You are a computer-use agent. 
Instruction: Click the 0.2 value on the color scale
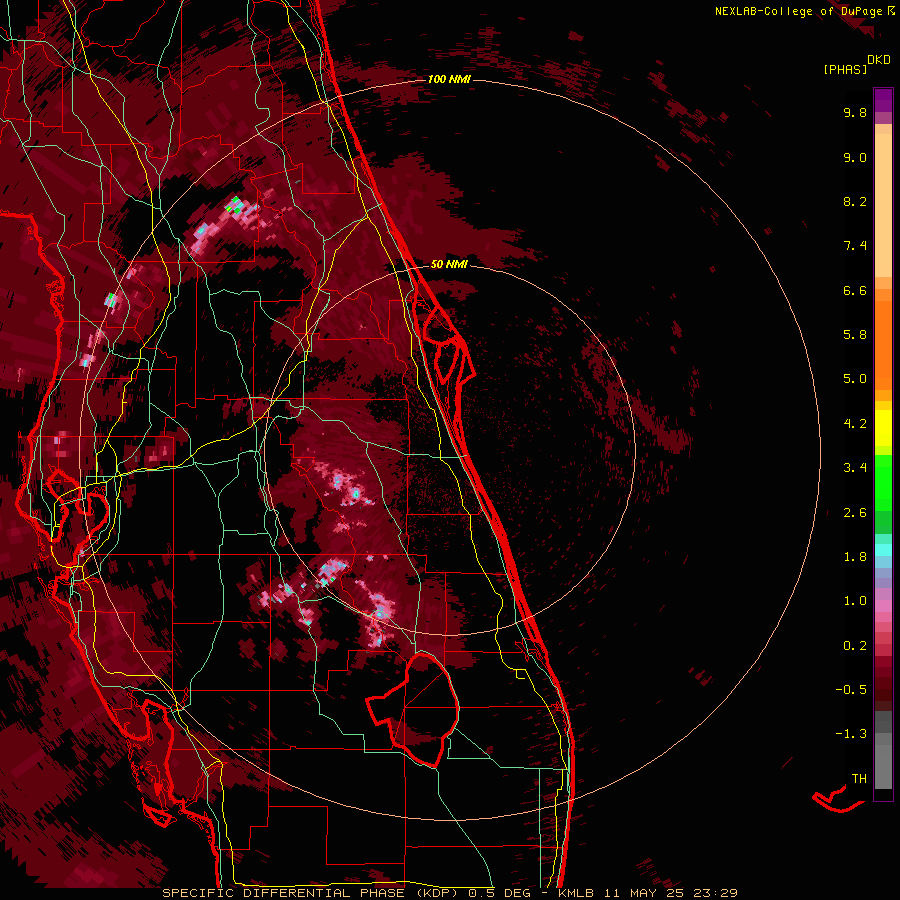tap(855, 646)
